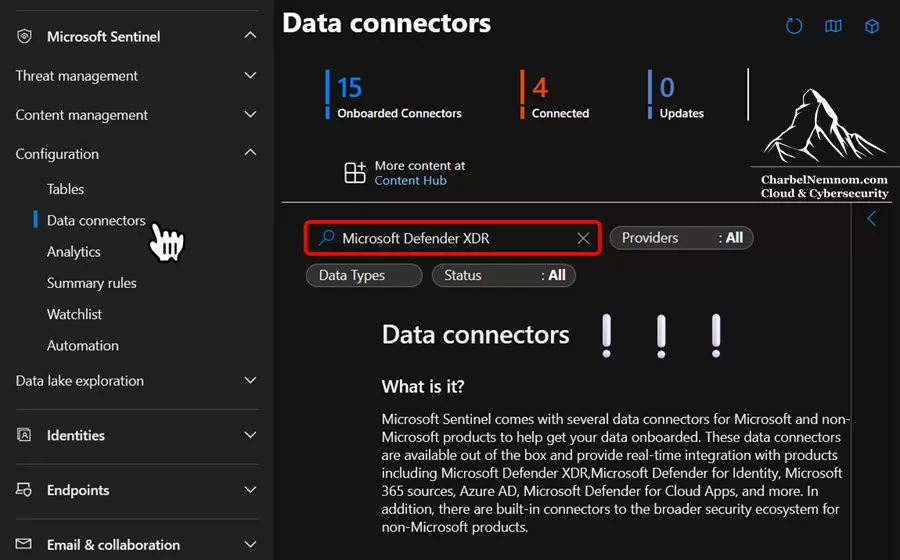Click the Endpoints label
The width and height of the screenshot is (900, 560).
(x=78, y=490)
